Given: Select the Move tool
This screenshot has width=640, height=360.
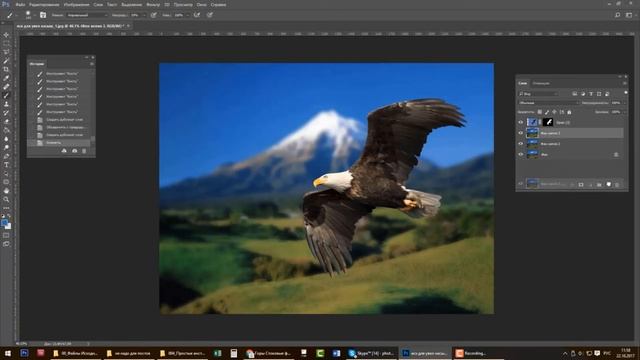Looking at the screenshot, I should (x=6, y=35).
